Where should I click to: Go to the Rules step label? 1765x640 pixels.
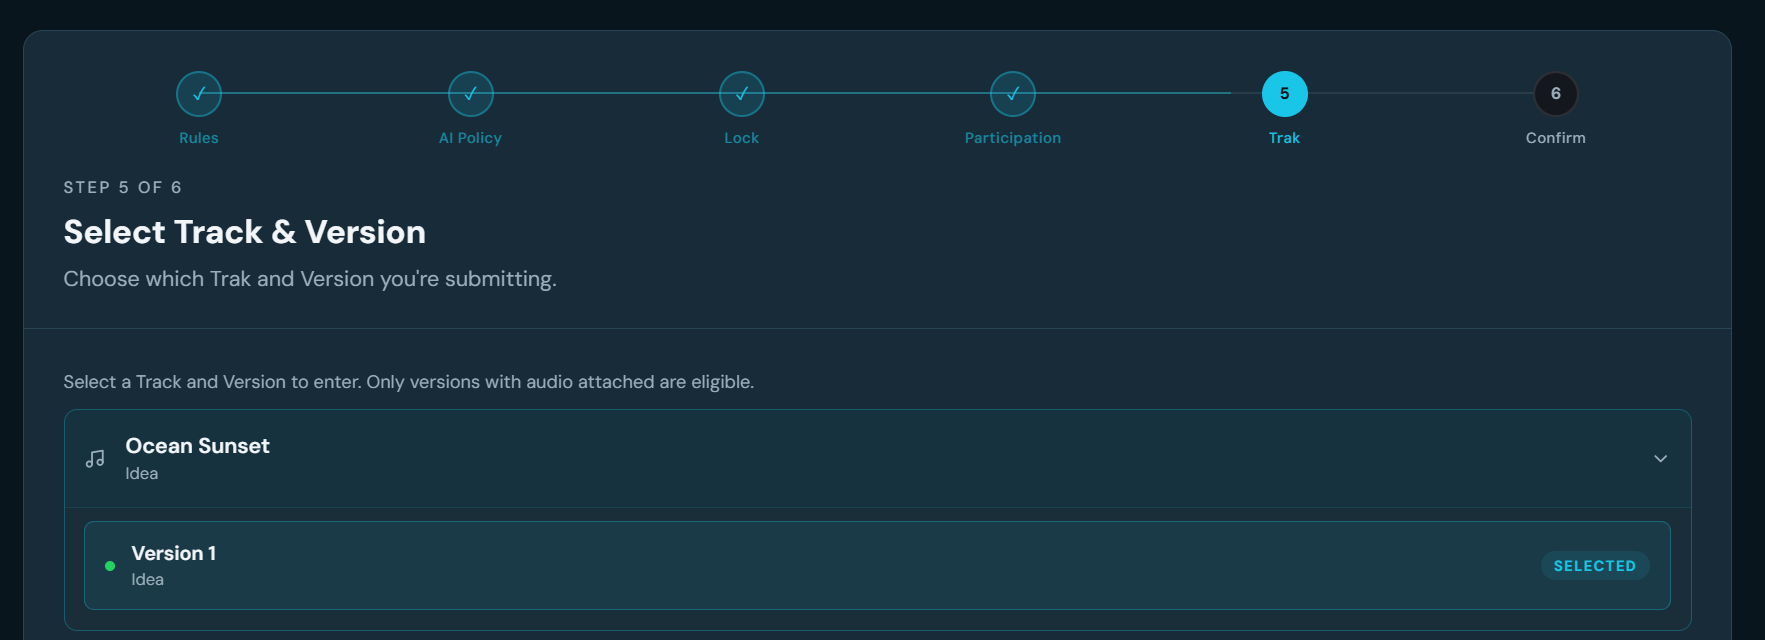199,138
